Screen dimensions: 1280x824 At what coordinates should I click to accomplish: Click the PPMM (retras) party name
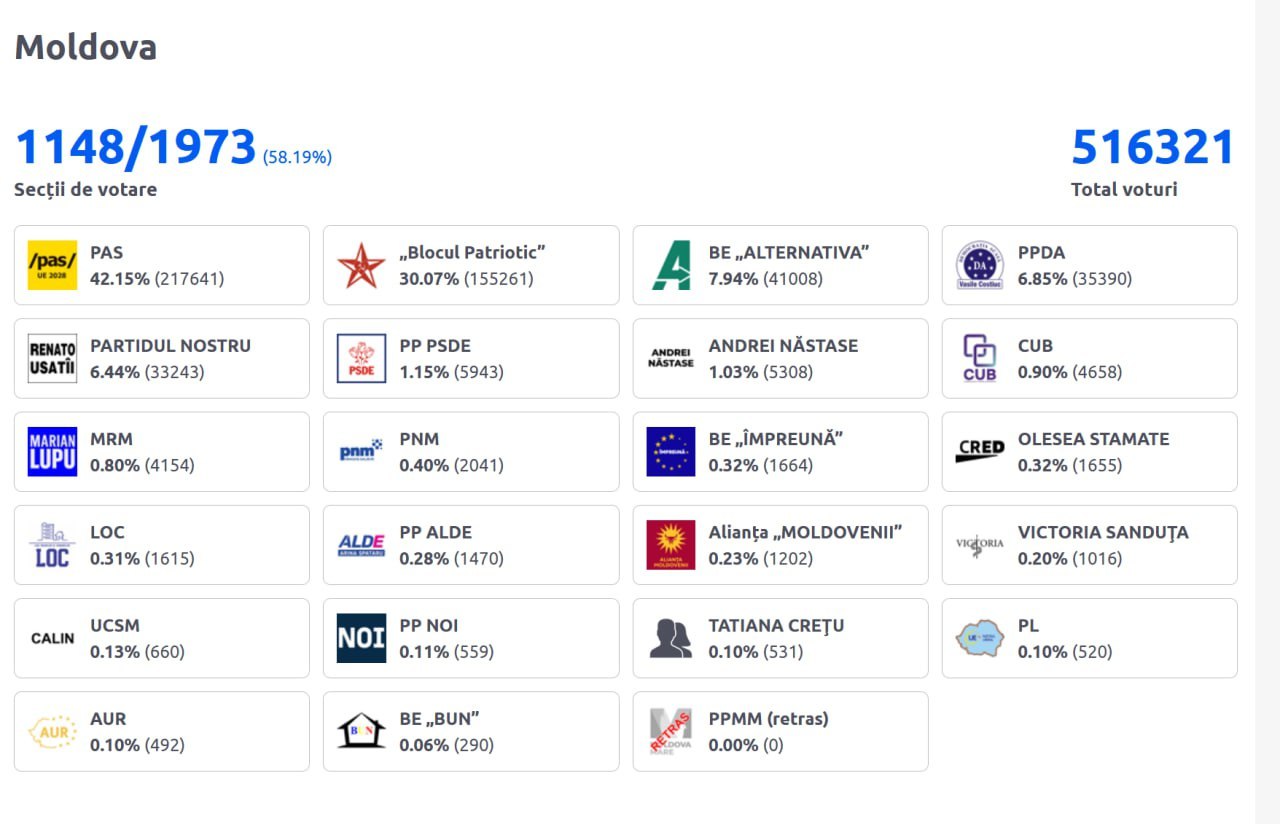(x=768, y=719)
